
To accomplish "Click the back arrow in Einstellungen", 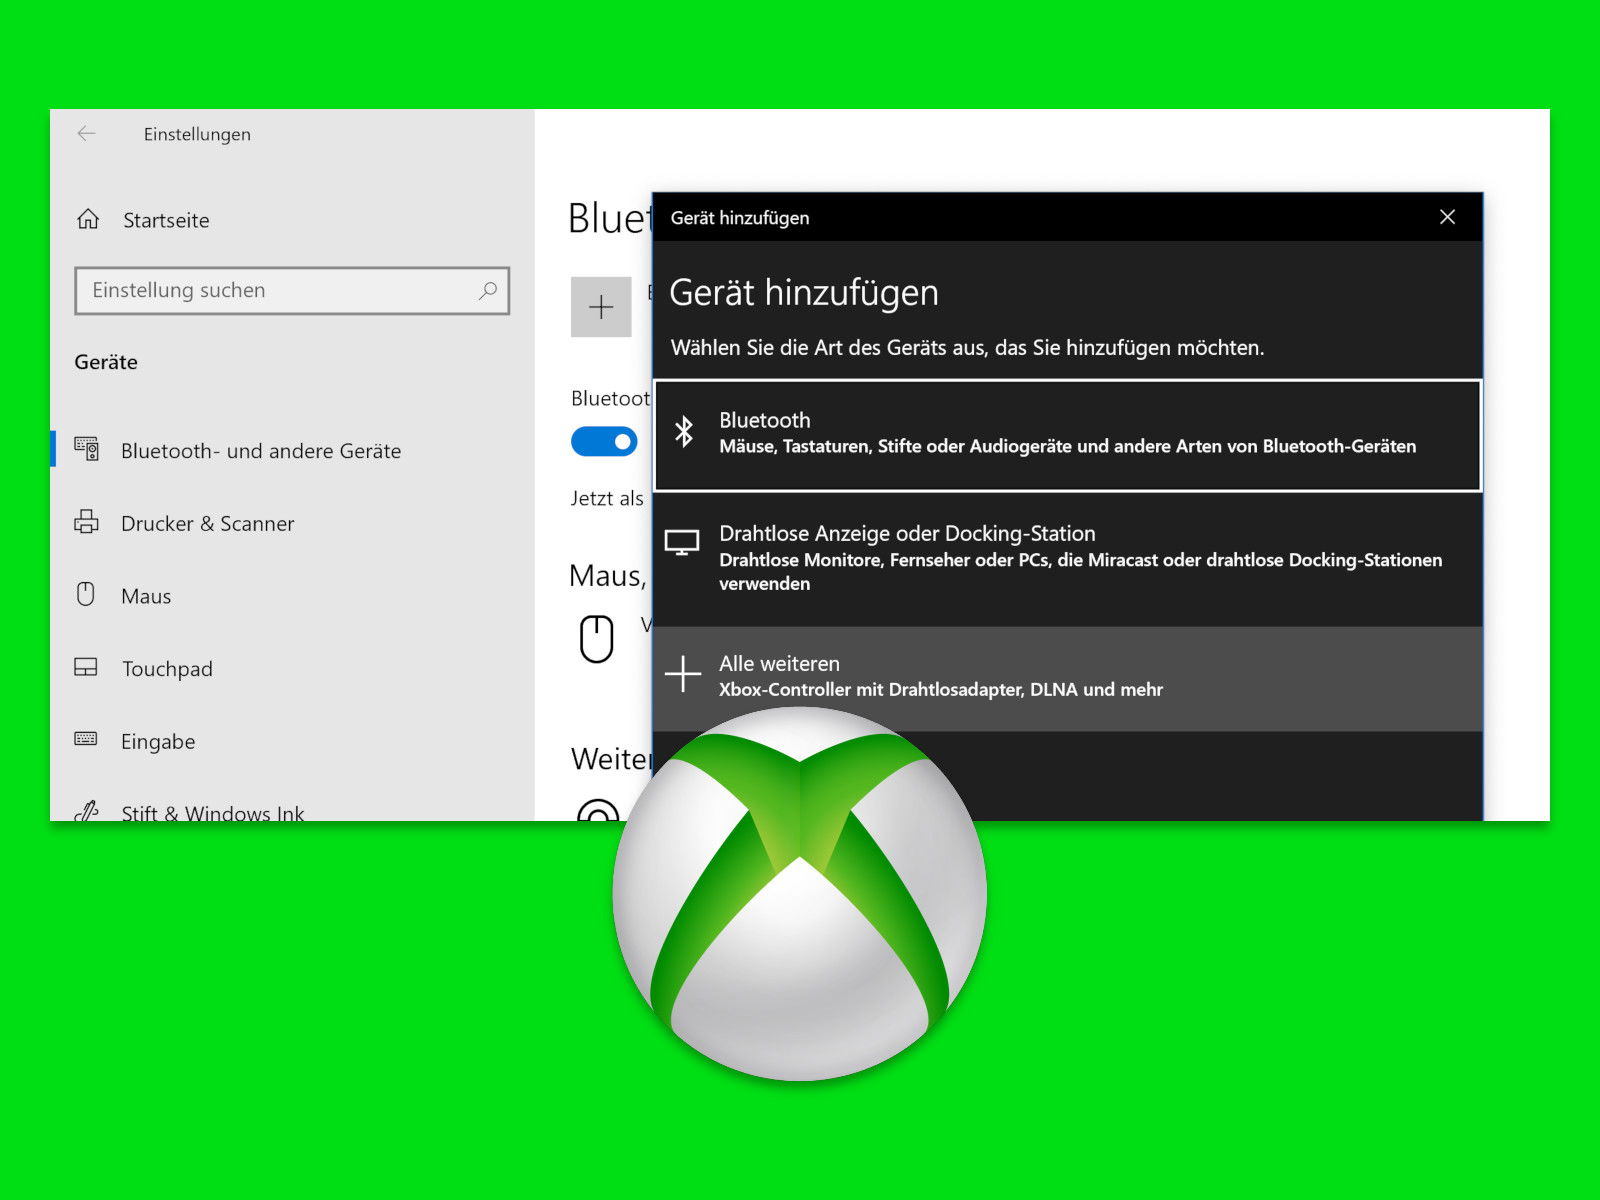I will pos(87,133).
